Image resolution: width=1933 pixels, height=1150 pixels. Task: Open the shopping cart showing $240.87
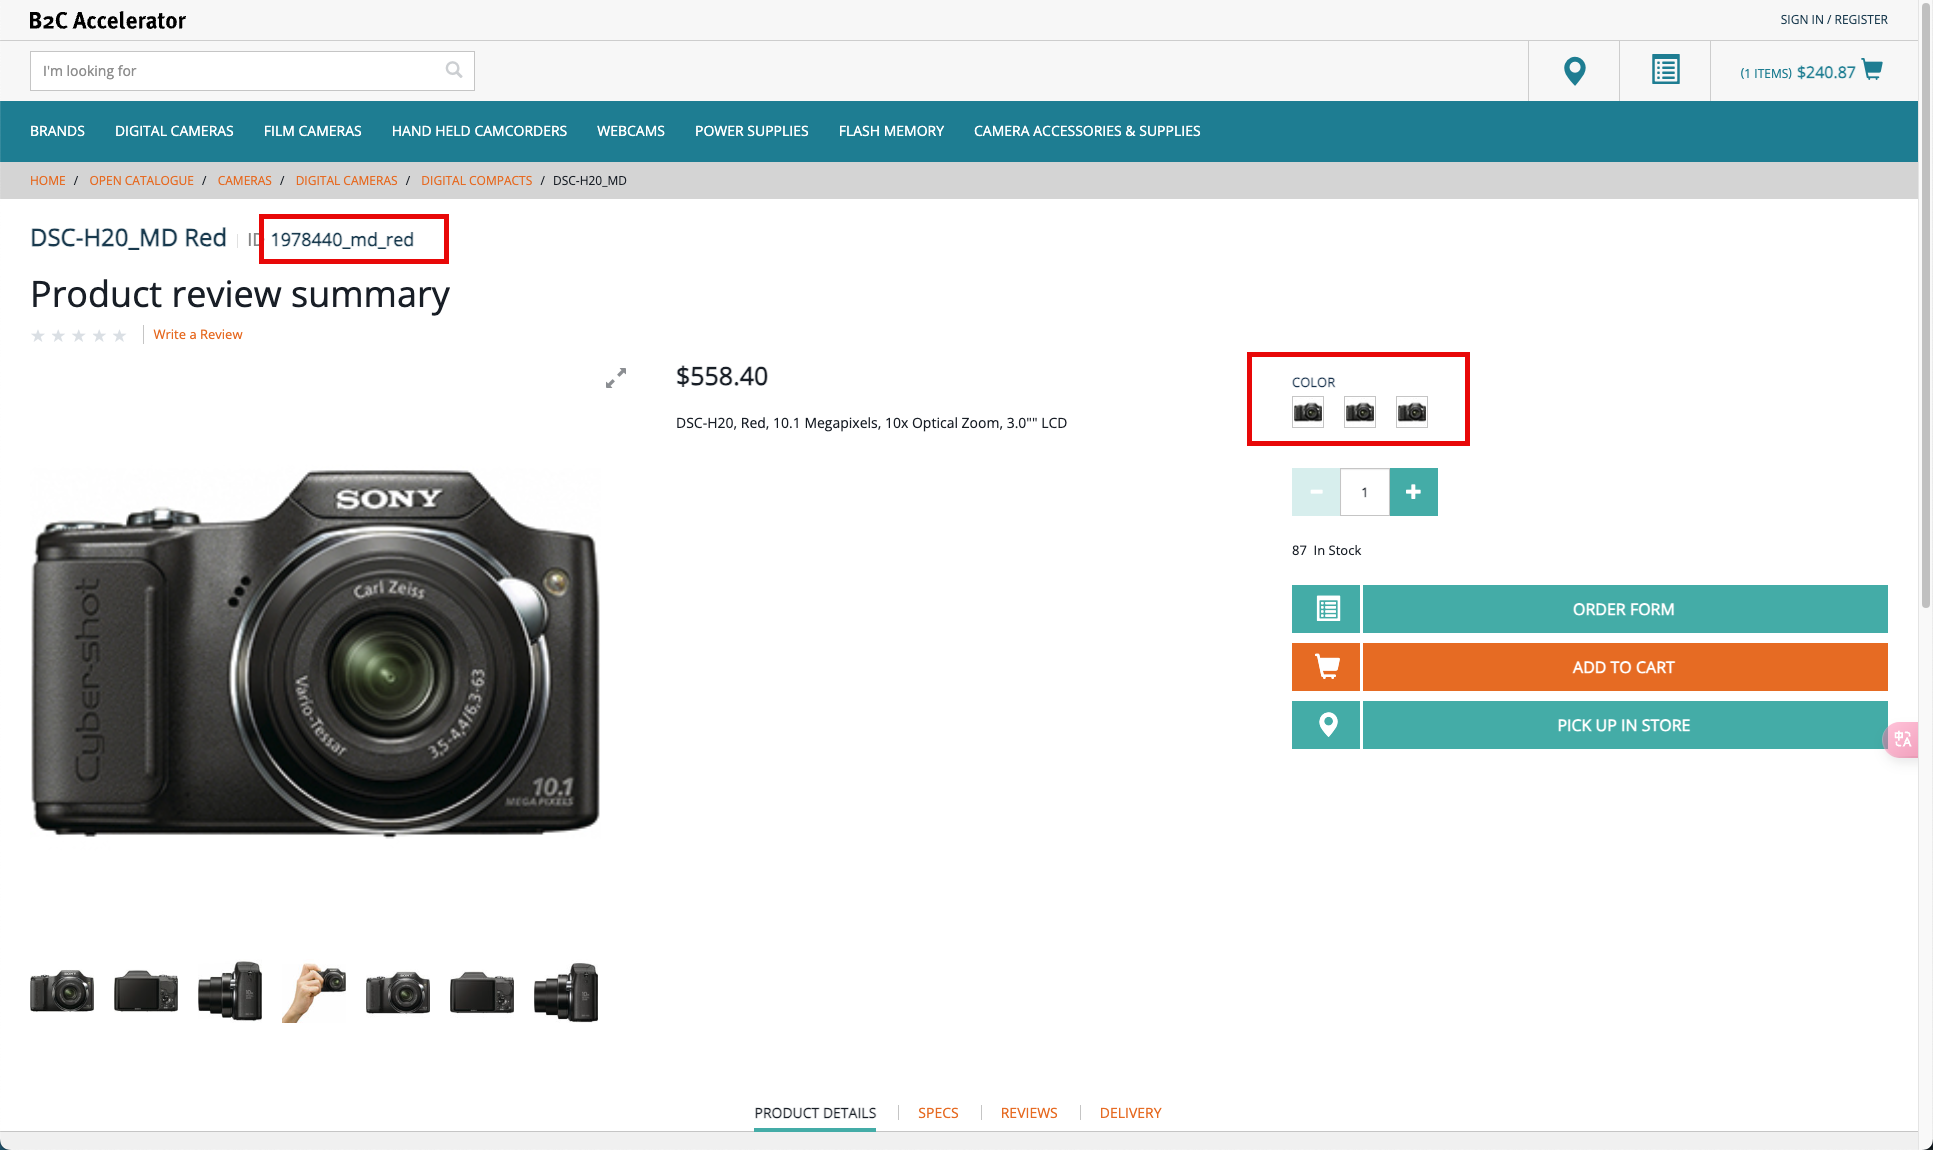click(1811, 71)
